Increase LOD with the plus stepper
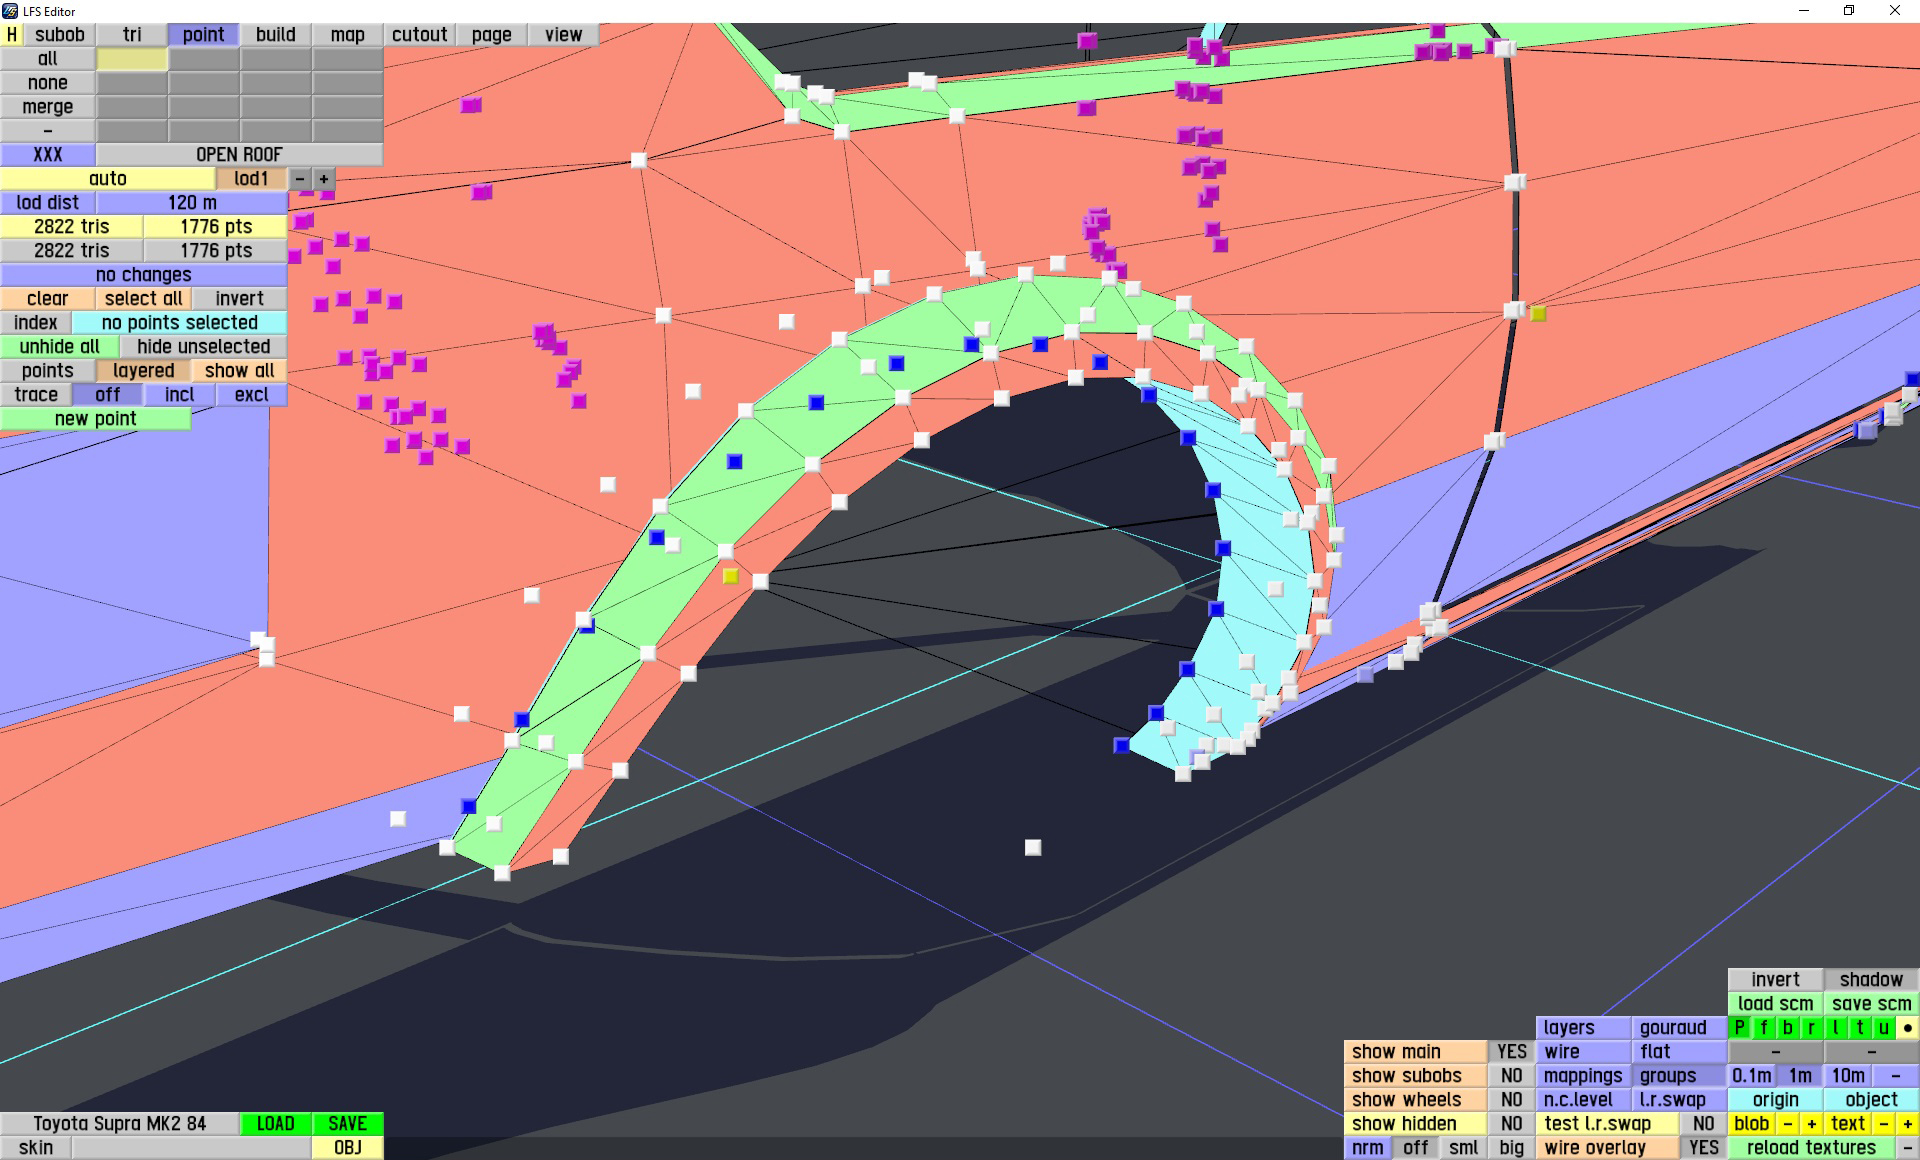Screen dimensions: 1920x1160 coord(324,178)
